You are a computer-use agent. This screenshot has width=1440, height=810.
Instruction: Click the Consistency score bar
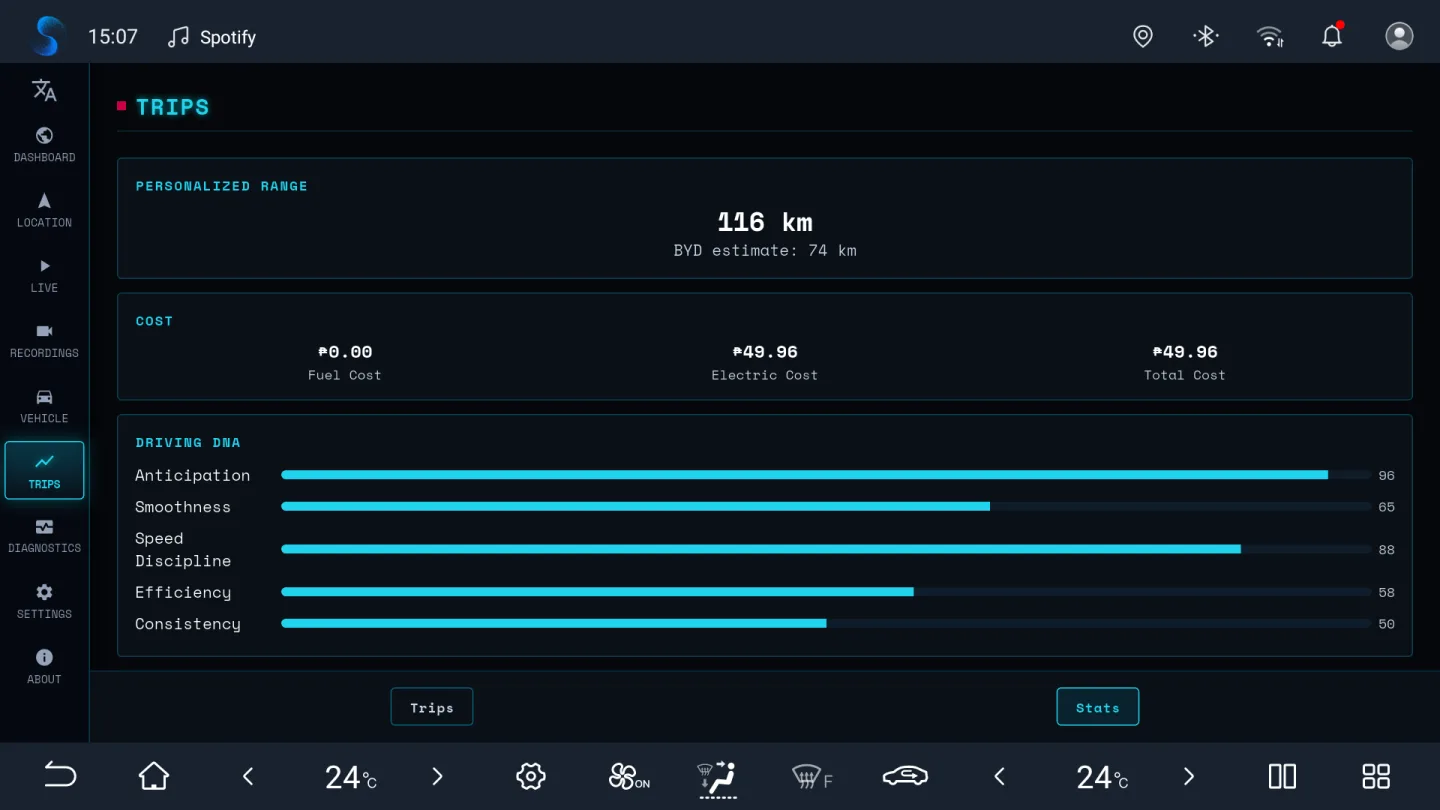[x=826, y=623]
